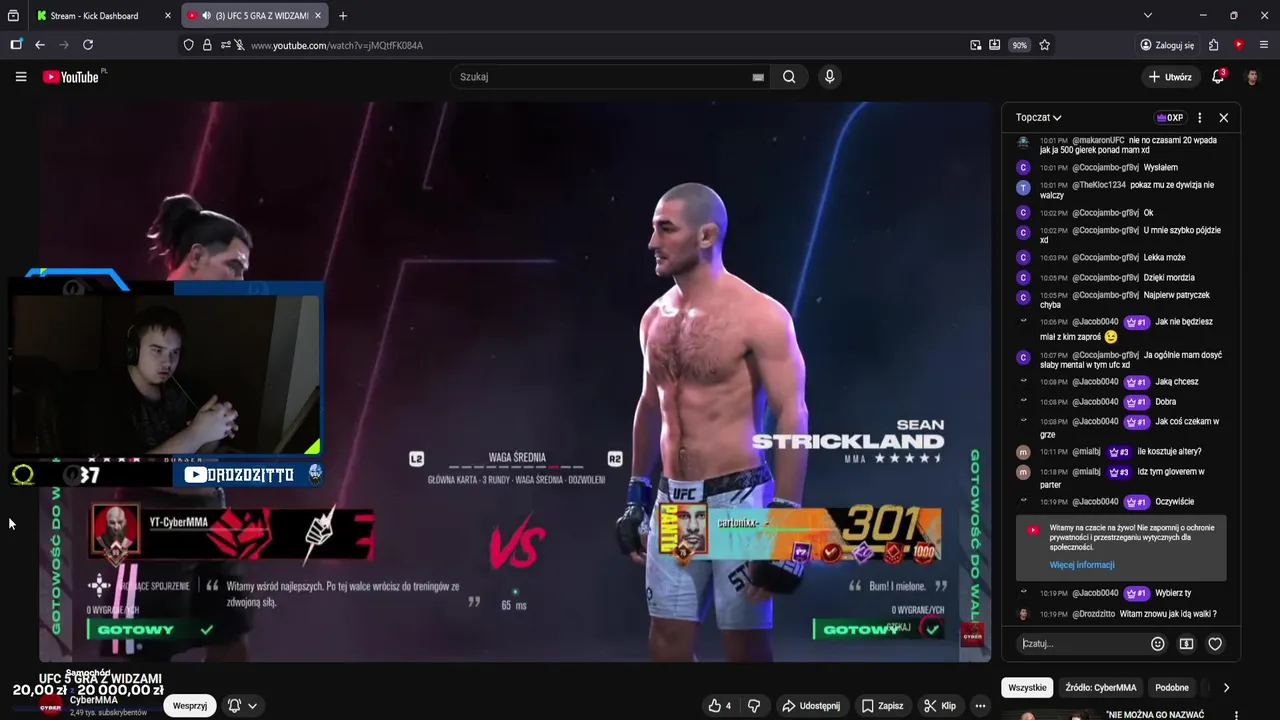The width and height of the screenshot is (1280, 720).
Task: Start voice search with the microphone icon
Action: 829,77
